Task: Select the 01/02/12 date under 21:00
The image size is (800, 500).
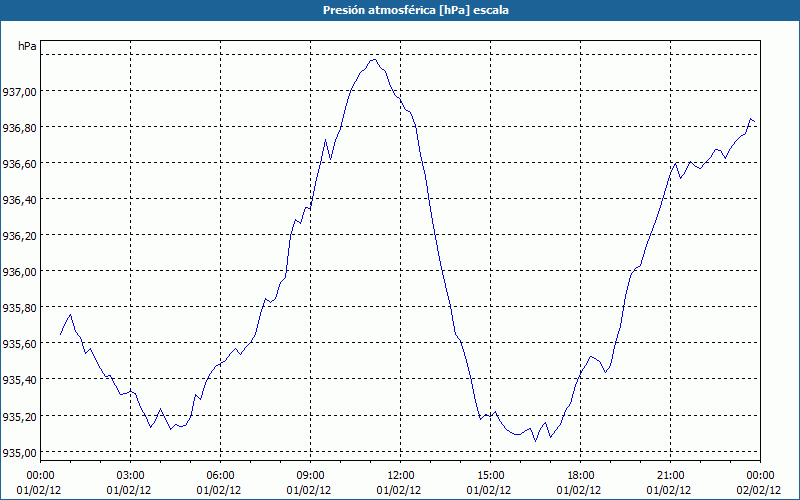Action: [668, 490]
